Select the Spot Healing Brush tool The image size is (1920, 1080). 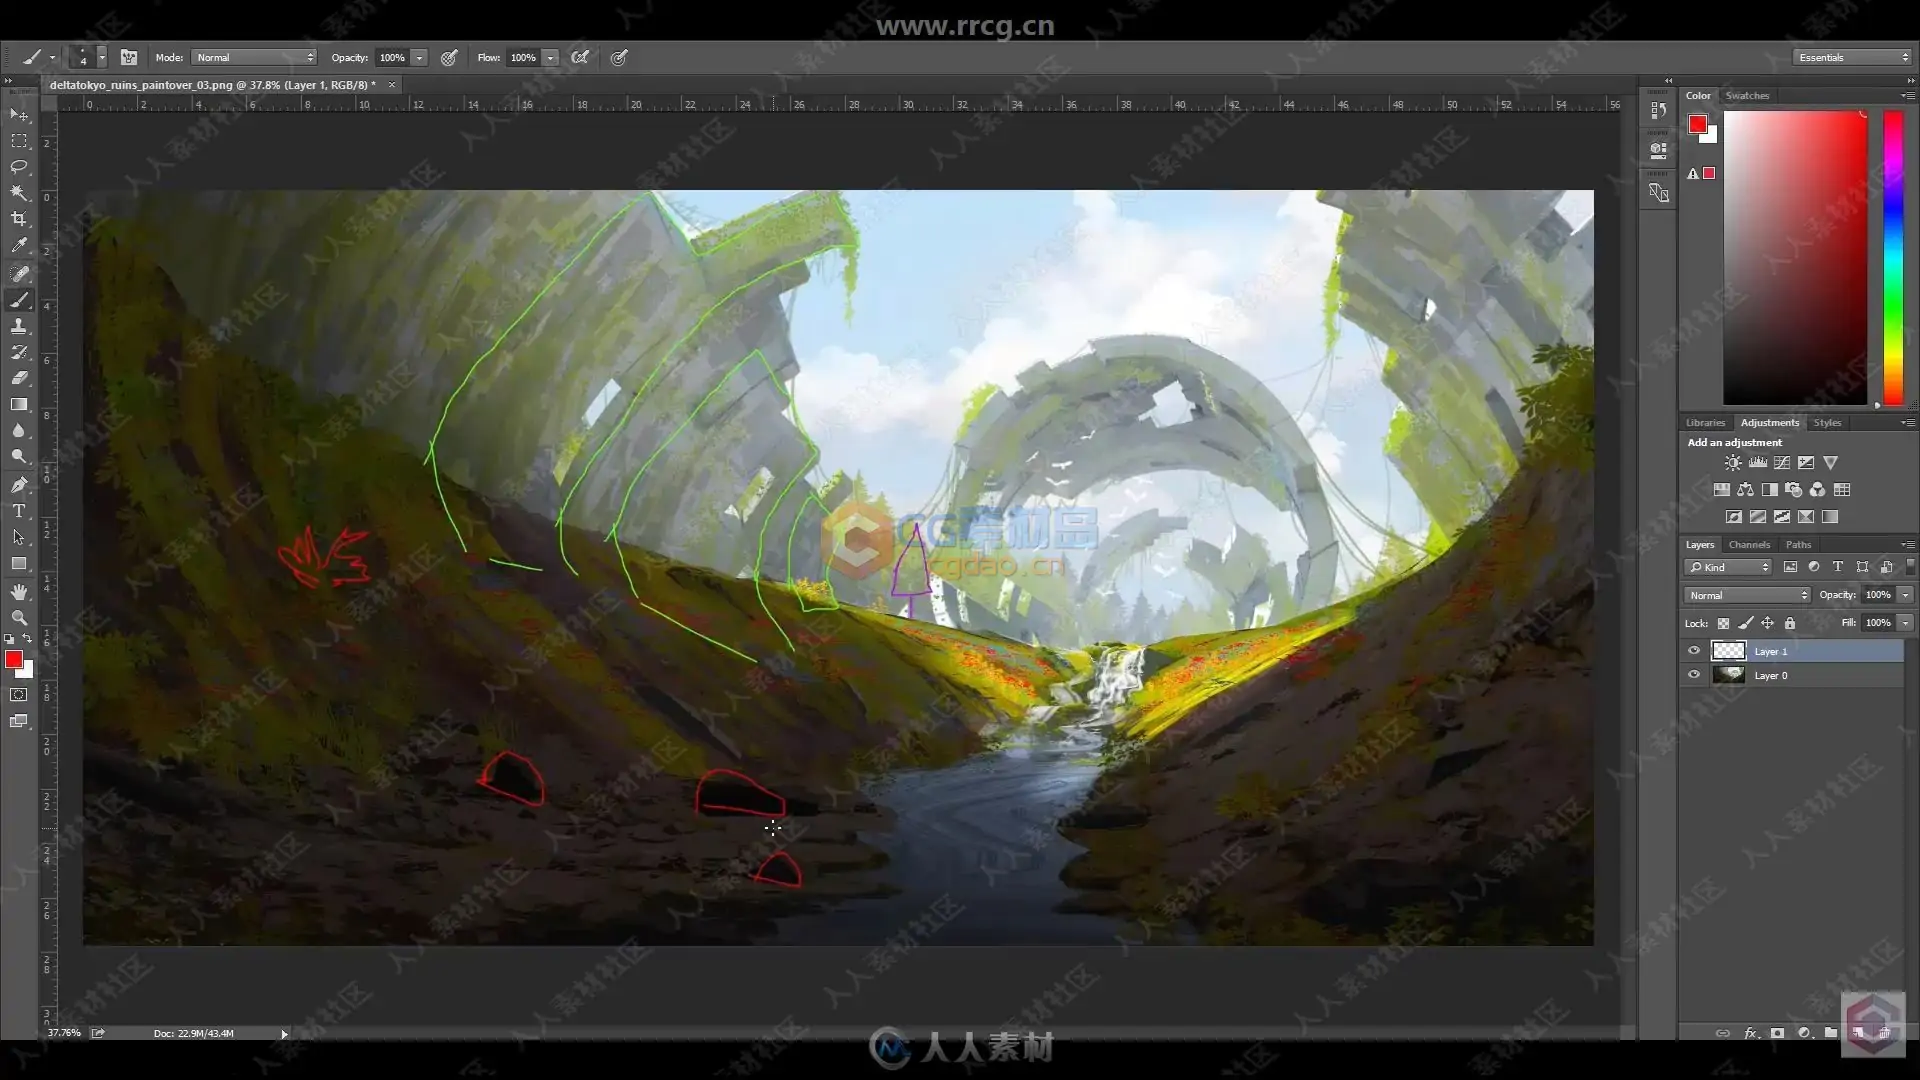(19, 273)
